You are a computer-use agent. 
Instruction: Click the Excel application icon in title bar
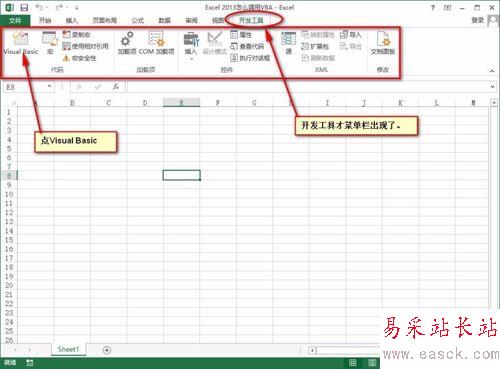coord(9,7)
